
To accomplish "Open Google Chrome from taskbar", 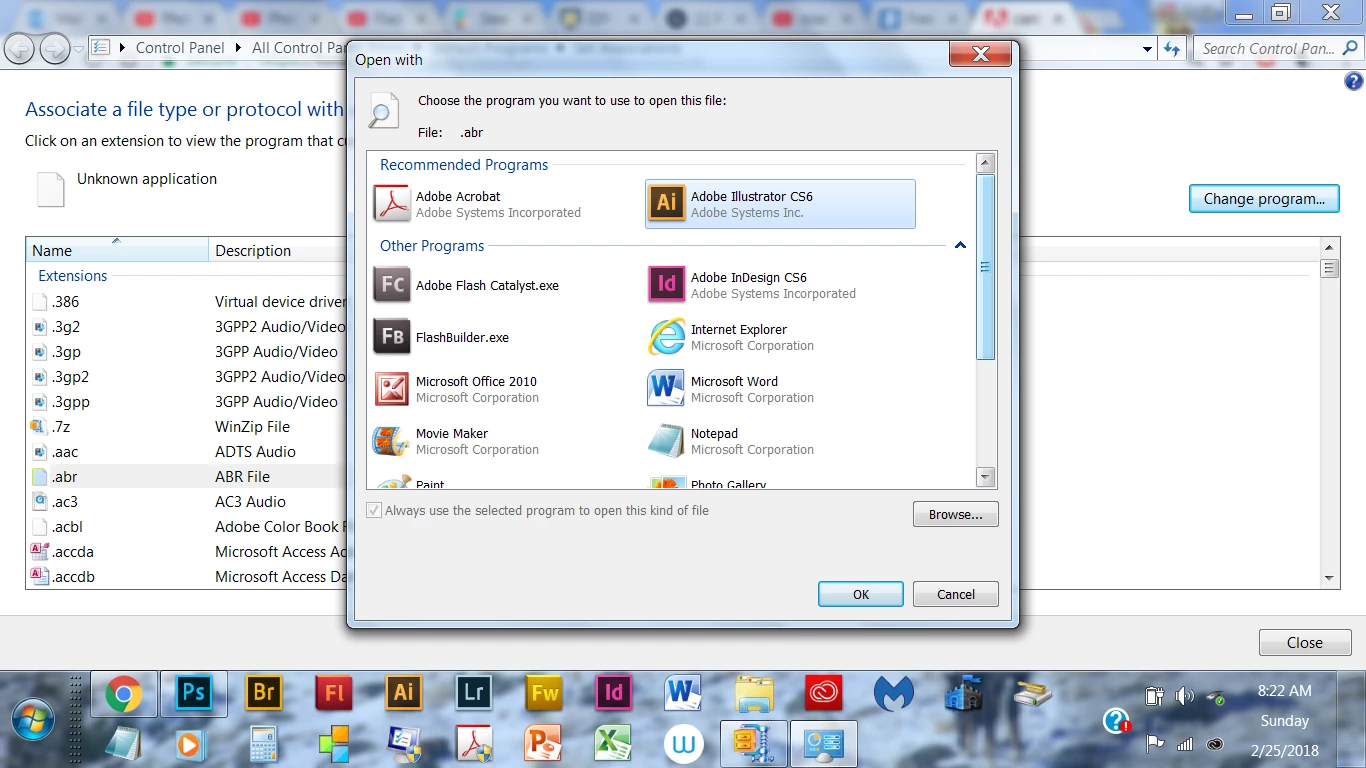I will tap(124, 694).
